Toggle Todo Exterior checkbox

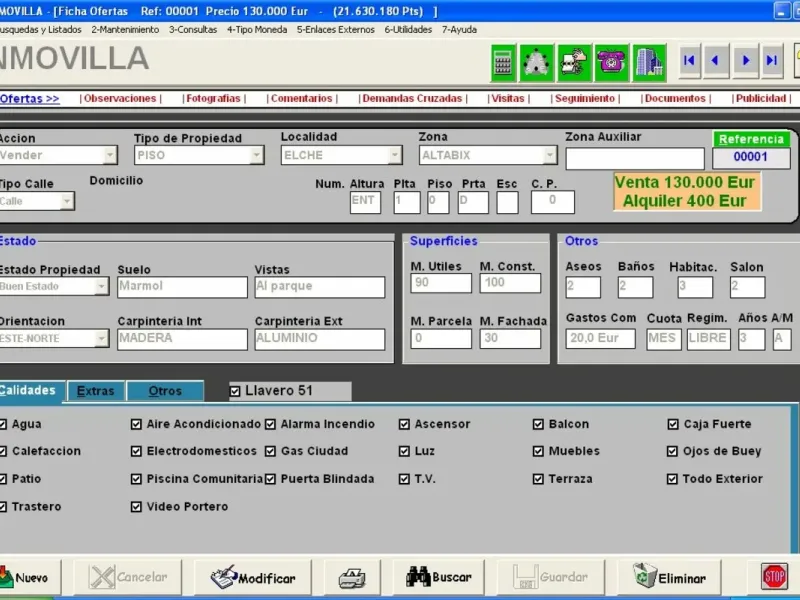[x=672, y=479]
